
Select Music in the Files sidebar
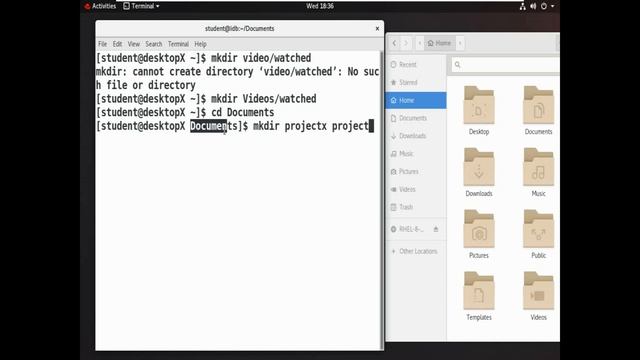point(416,154)
